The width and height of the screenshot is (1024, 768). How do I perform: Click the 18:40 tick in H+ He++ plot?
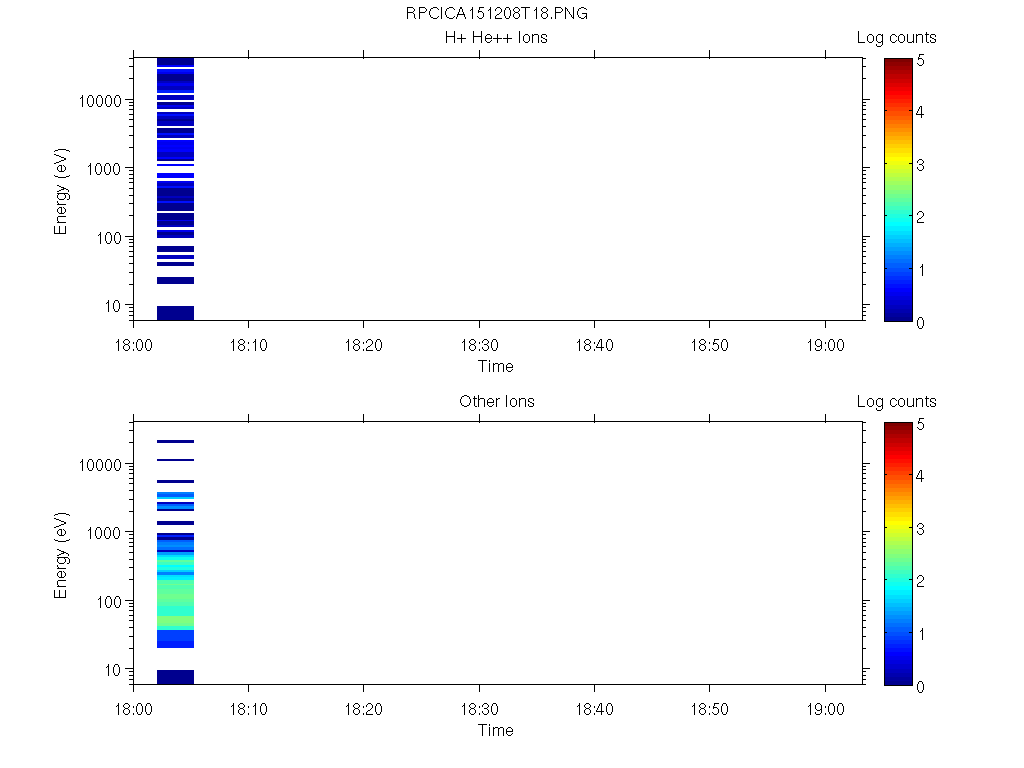click(594, 345)
